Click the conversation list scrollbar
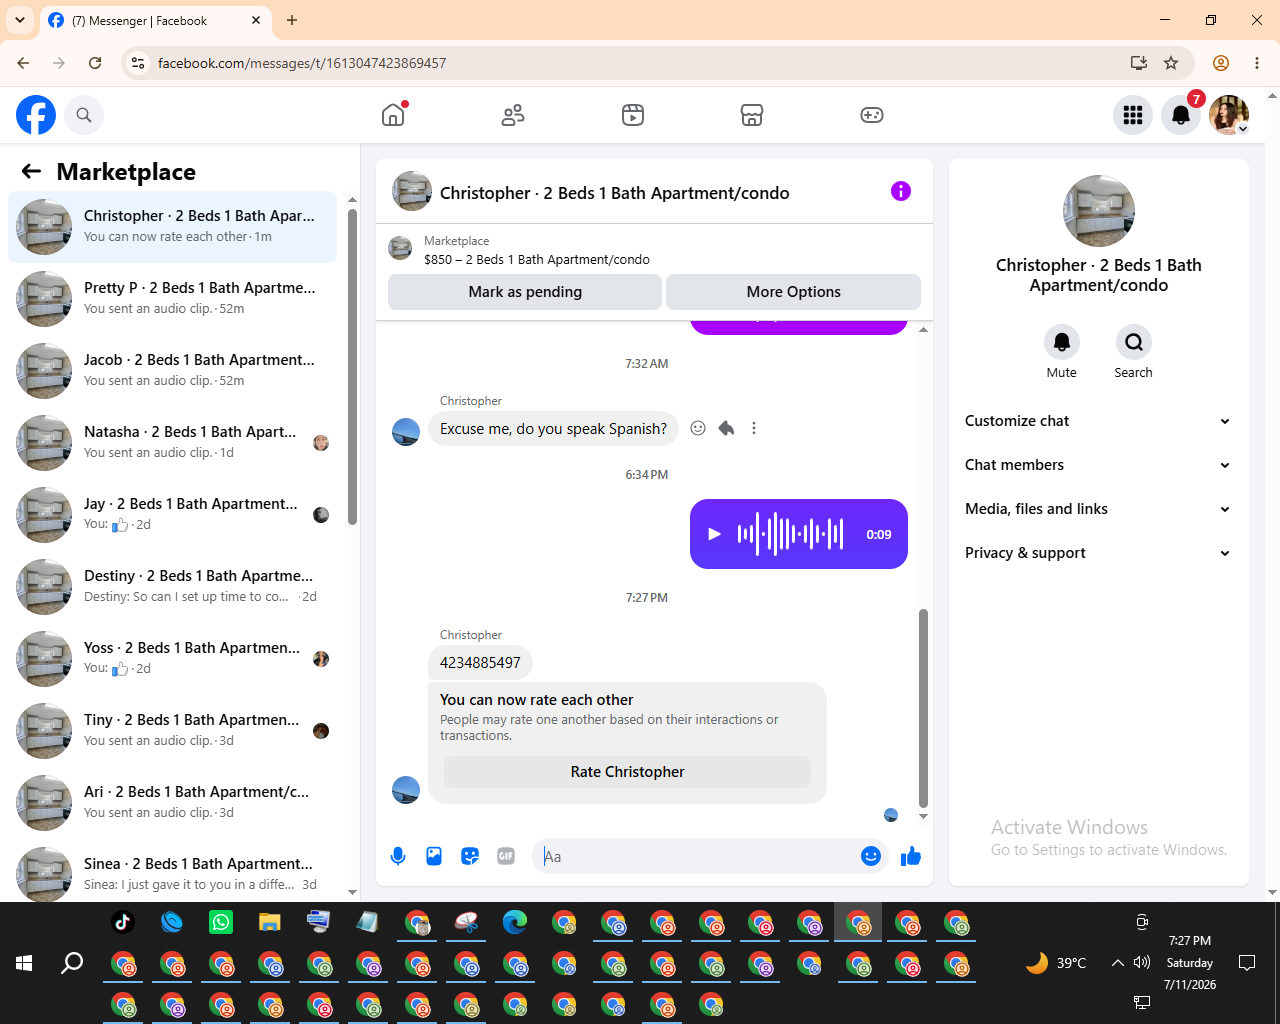The image size is (1280, 1024). click(x=352, y=366)
